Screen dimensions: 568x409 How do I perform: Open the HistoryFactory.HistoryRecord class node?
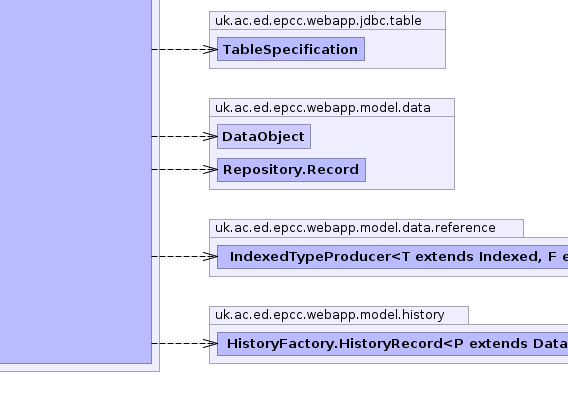coord(393,344)
